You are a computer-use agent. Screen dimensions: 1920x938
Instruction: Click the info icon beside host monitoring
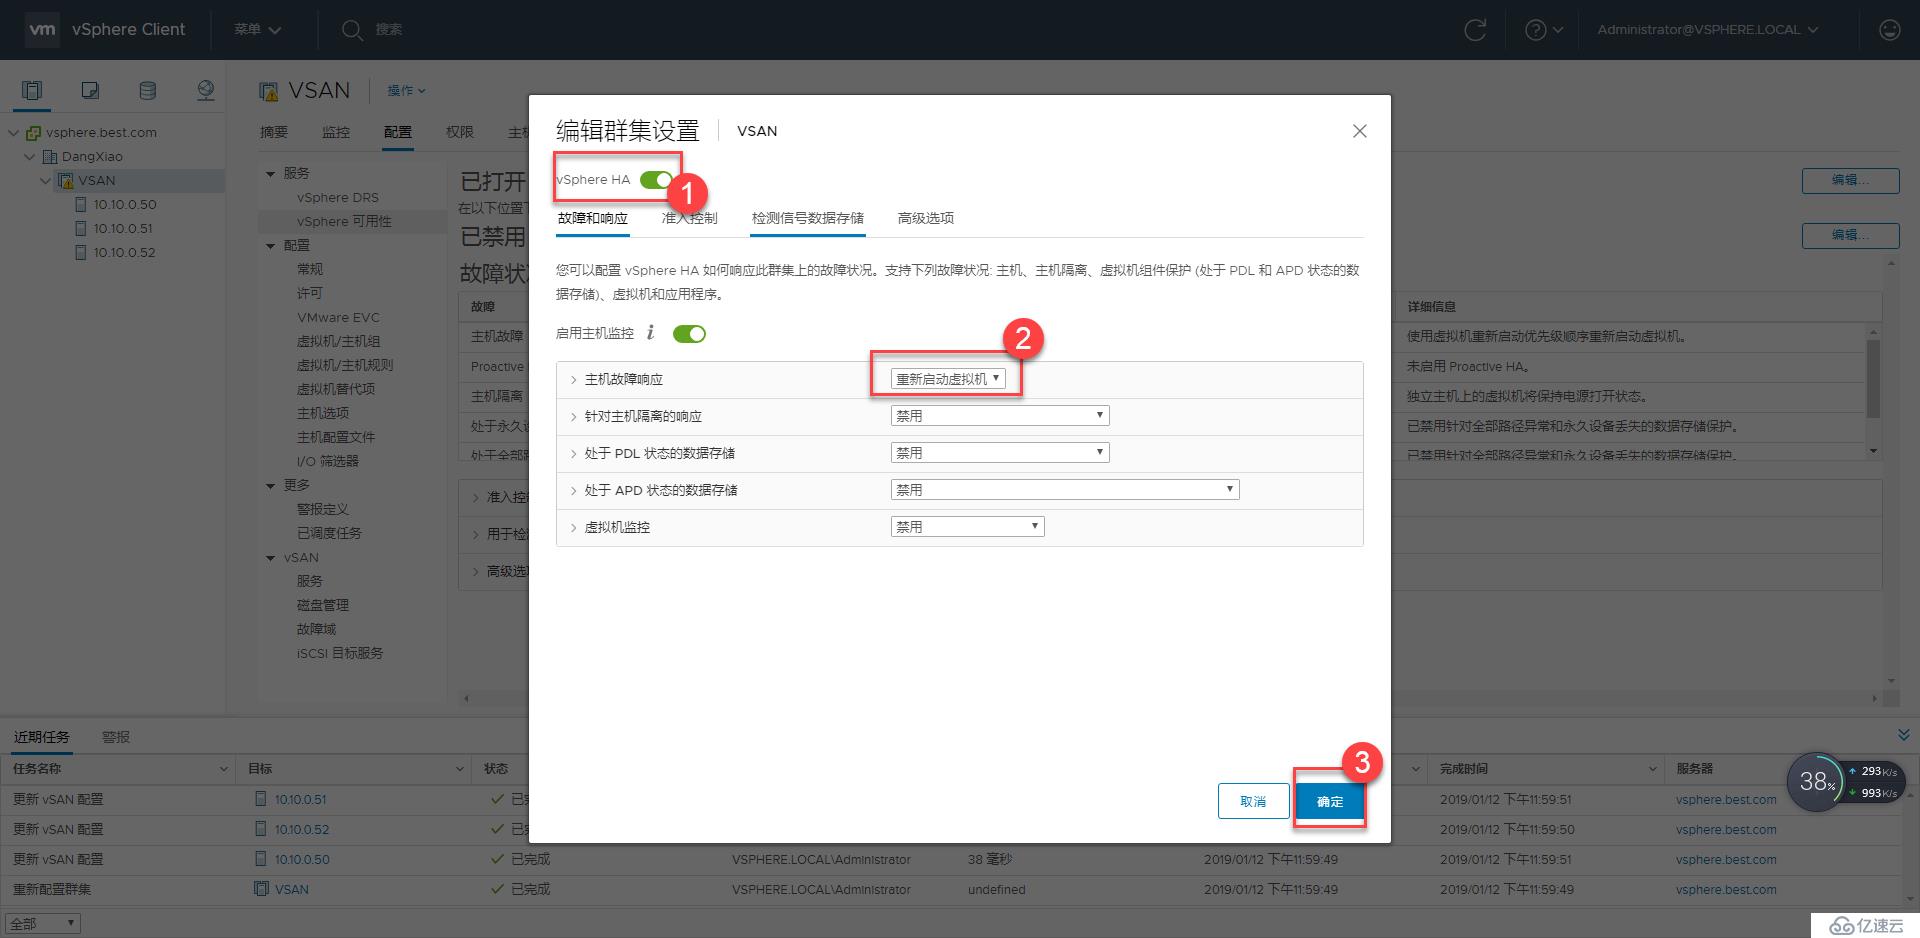click(650, 333)
